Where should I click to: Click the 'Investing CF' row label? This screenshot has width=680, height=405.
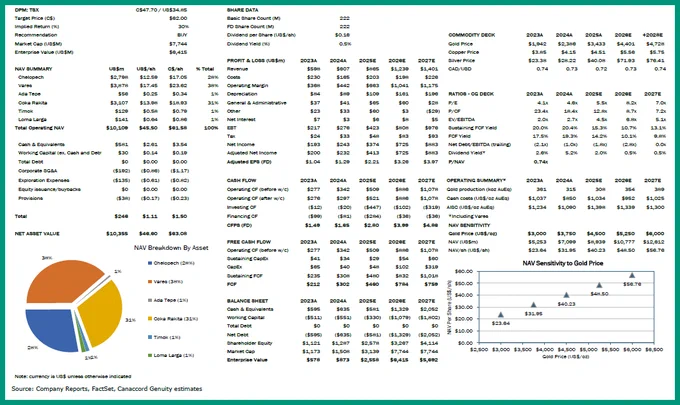(242, 207)
